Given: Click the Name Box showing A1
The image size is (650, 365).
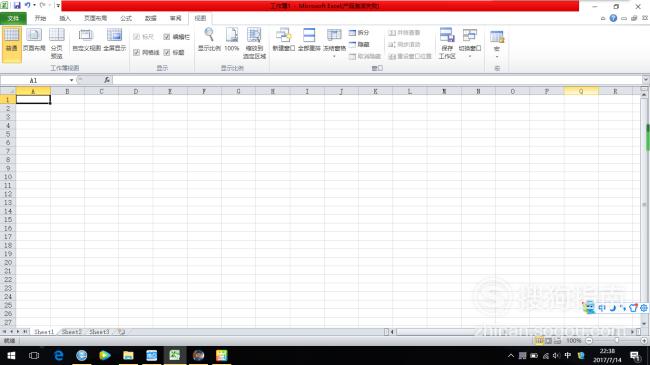Looking at the screenshot, I should pyautogui.click(x=34, y=80).
